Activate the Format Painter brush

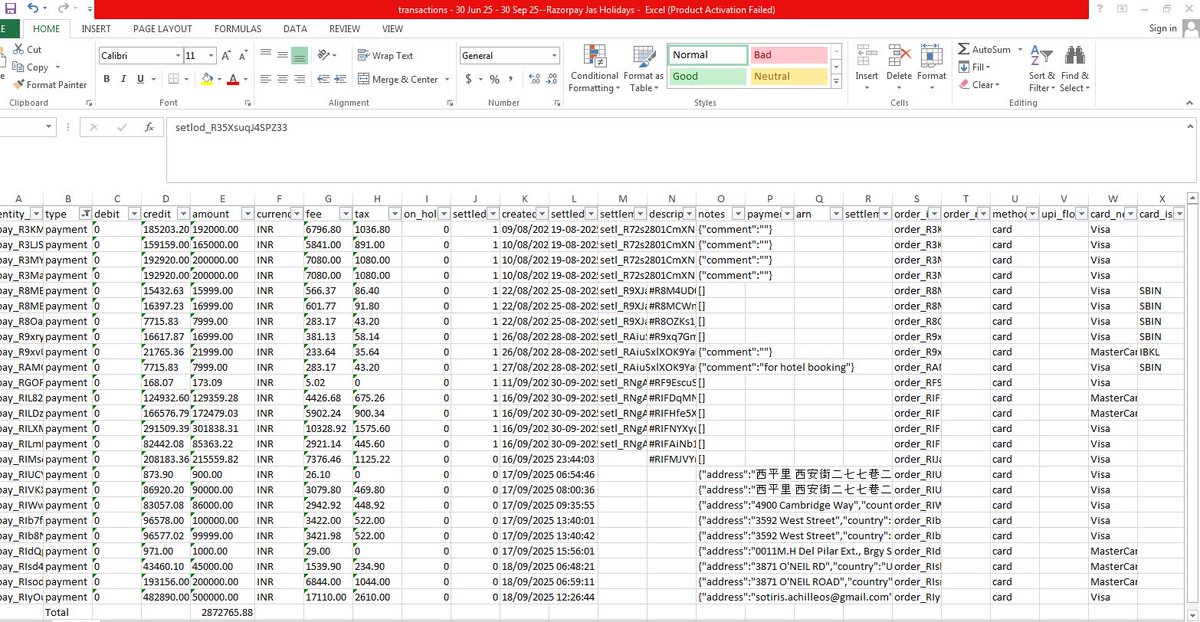50,85
